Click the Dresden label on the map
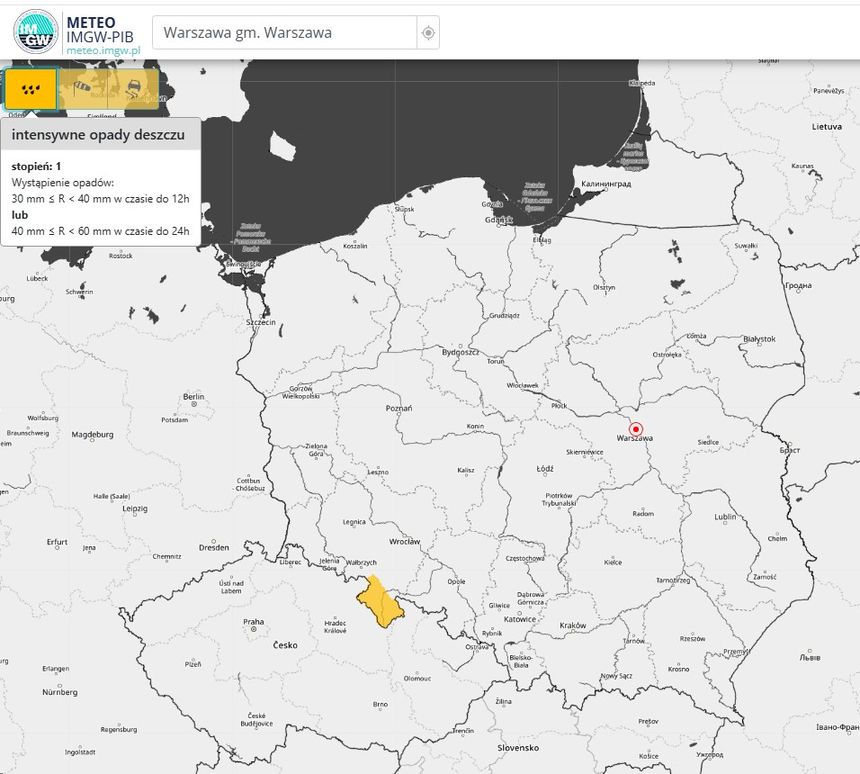The height and width of the screenshot is (774, 860). (214, 547)
